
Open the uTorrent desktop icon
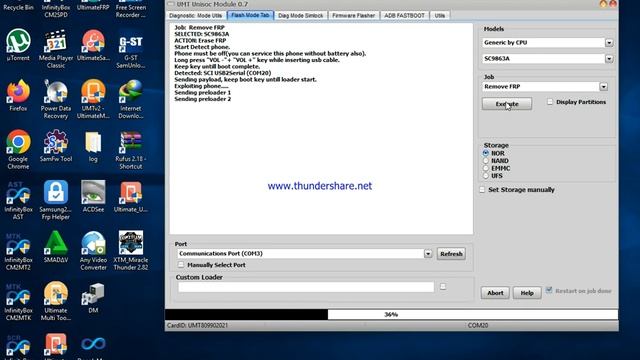[18, 44]
